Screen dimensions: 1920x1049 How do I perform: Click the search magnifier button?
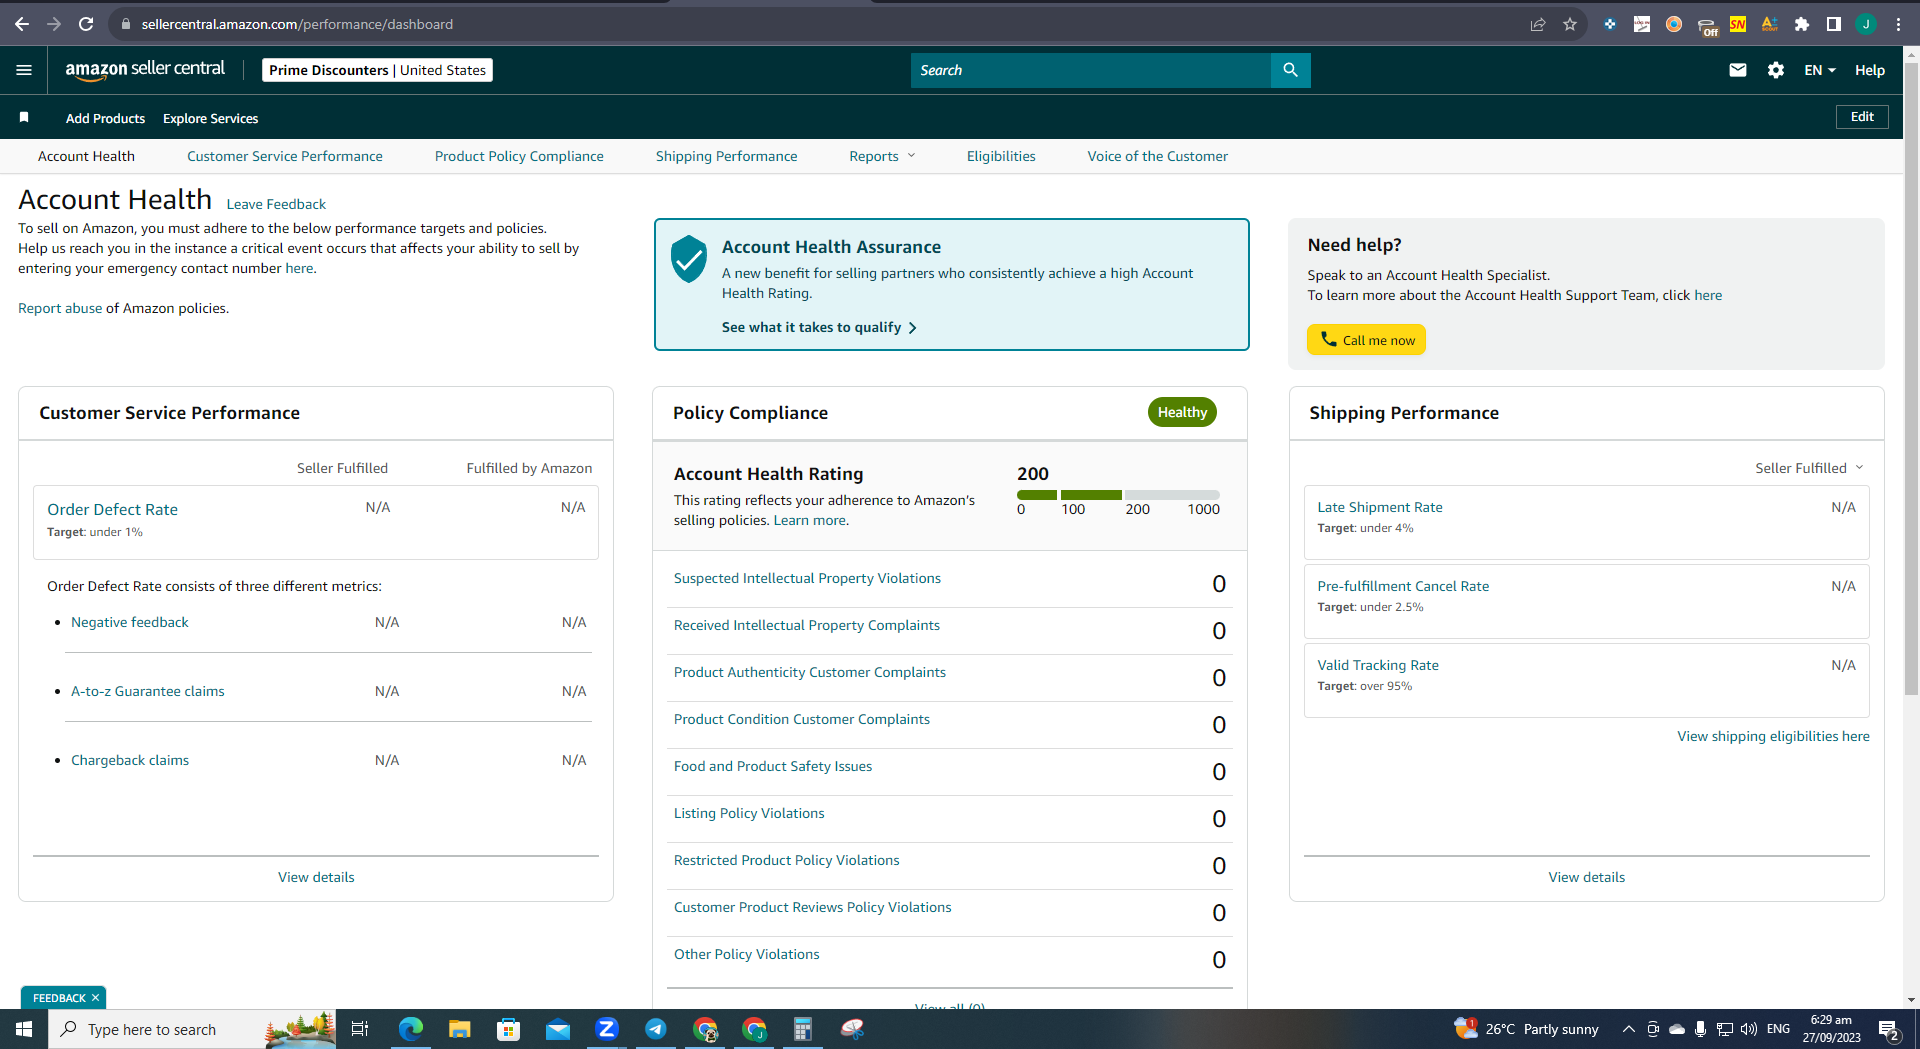click(x=1290, y=70)
